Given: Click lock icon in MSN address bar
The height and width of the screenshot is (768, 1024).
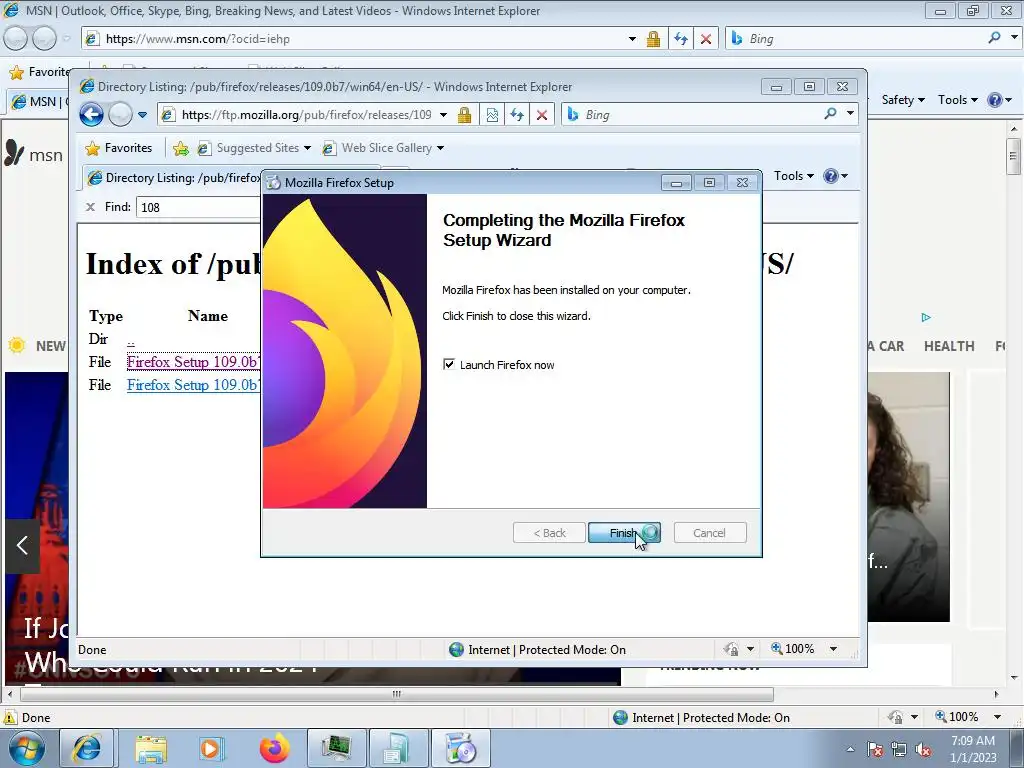Looking at the screenshot, I should [x=653, y=39].
